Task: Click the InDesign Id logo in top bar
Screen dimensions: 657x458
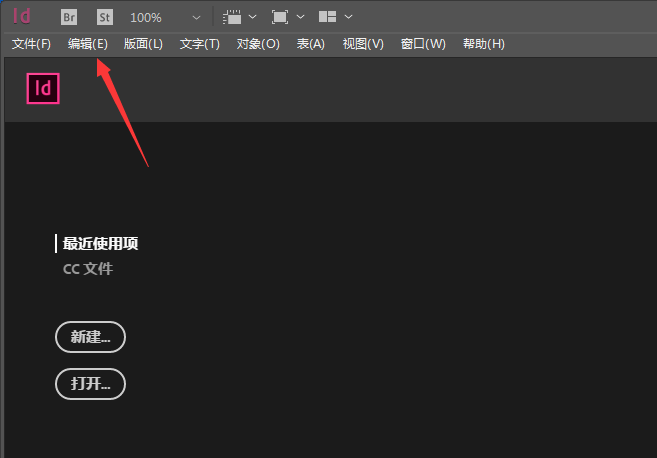Action: (x=22, y=17)
